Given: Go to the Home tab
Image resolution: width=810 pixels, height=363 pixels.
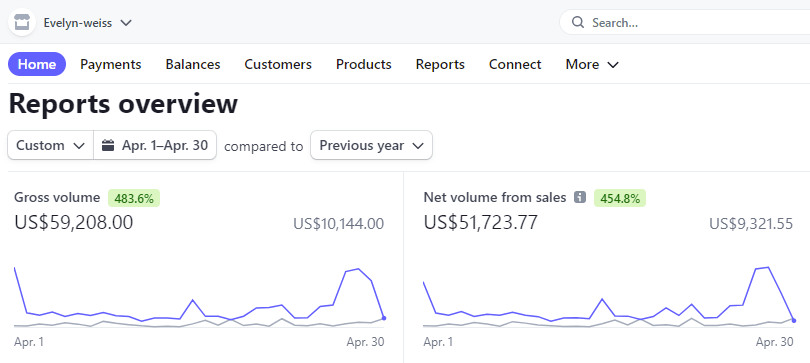Looking at the screenshot, I should click(x=37, y=65).
